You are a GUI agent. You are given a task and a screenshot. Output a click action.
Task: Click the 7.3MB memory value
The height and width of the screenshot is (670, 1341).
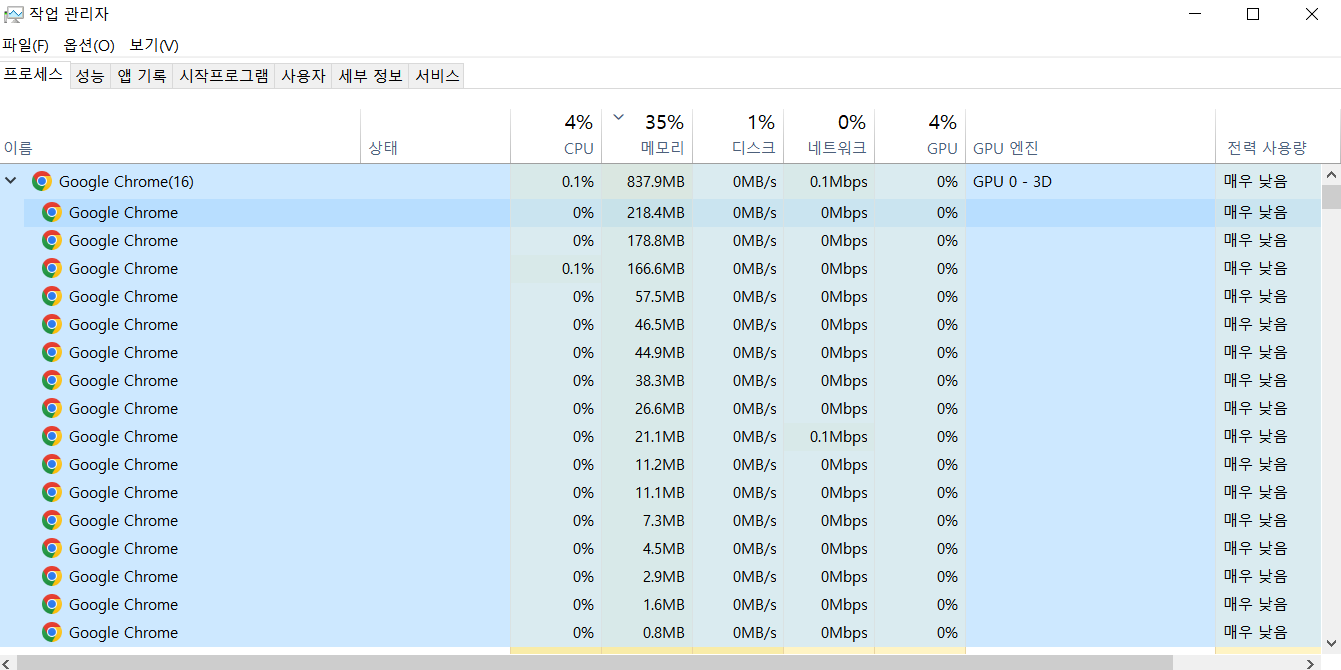coord(664,520)
